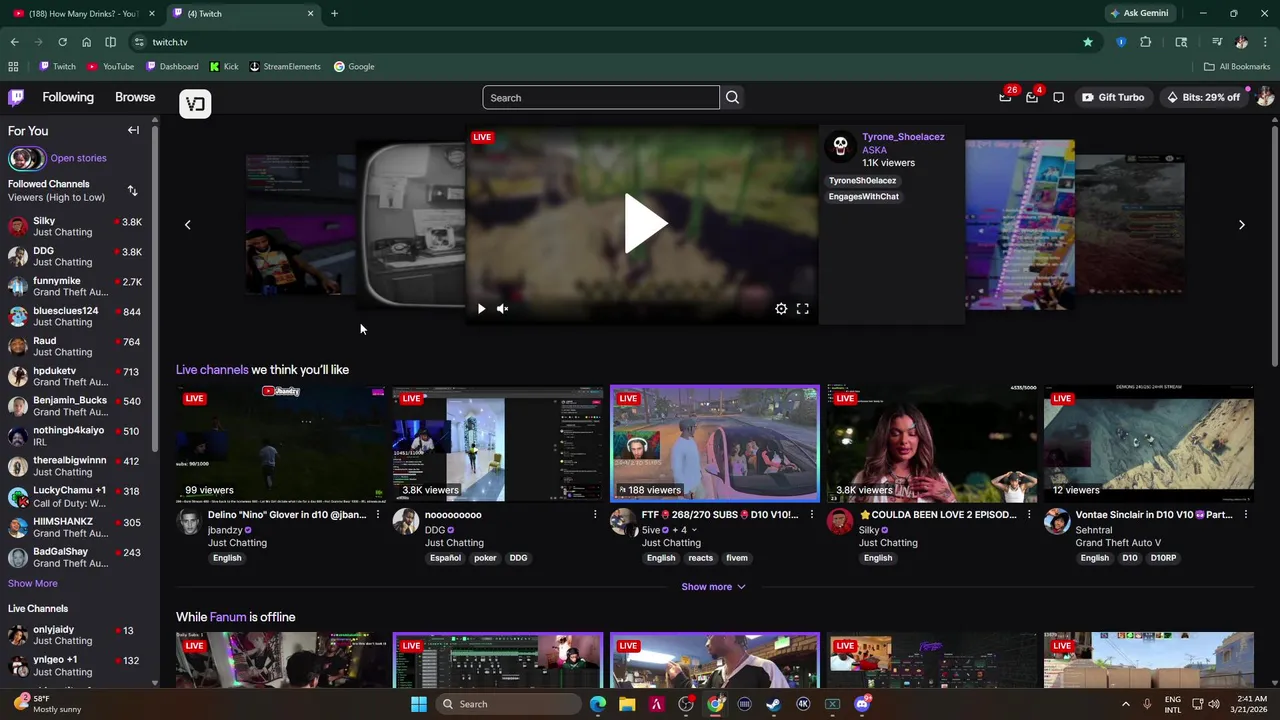Show hidden system tray icons
This screenshot has width=1280, height=720.
(x=1125, y=704)
